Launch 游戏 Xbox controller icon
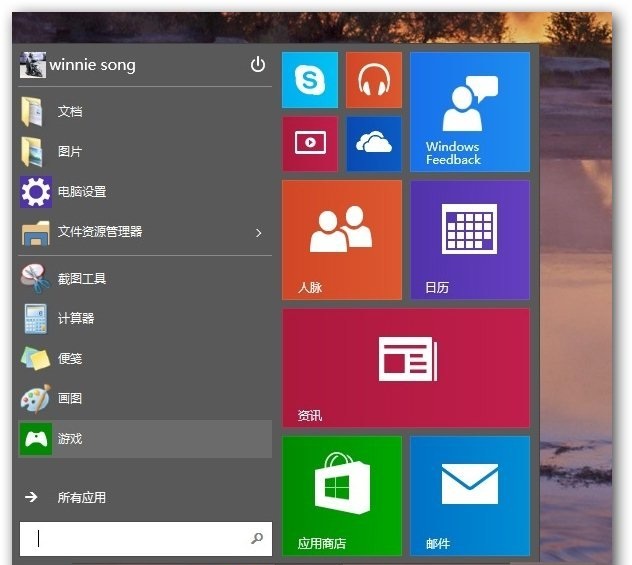Screen dimensions: 632x565 [x=36, y=439]
